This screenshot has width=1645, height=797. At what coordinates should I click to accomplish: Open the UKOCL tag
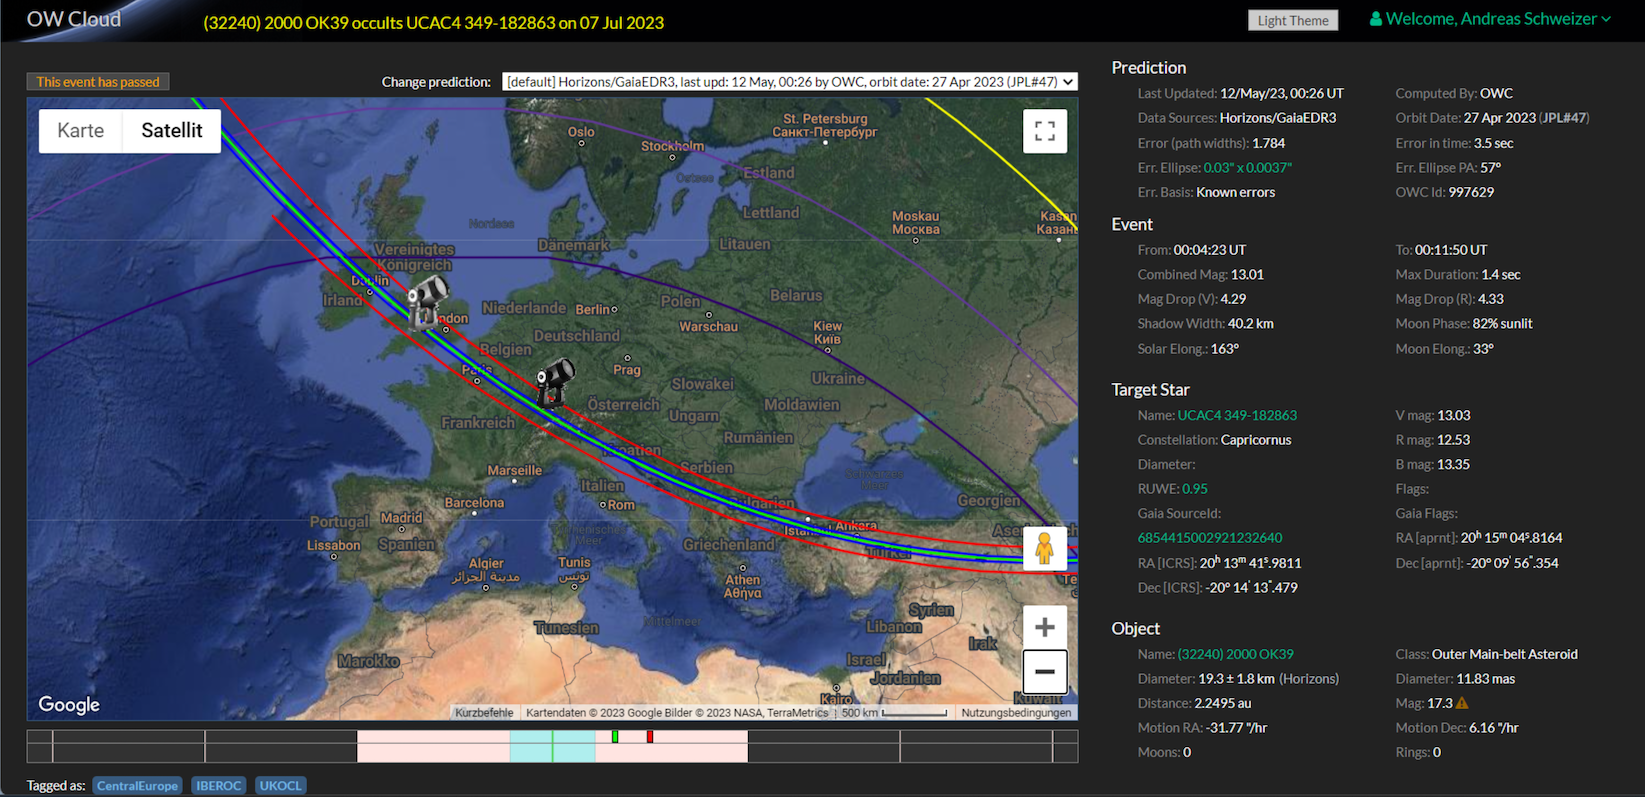280,786
